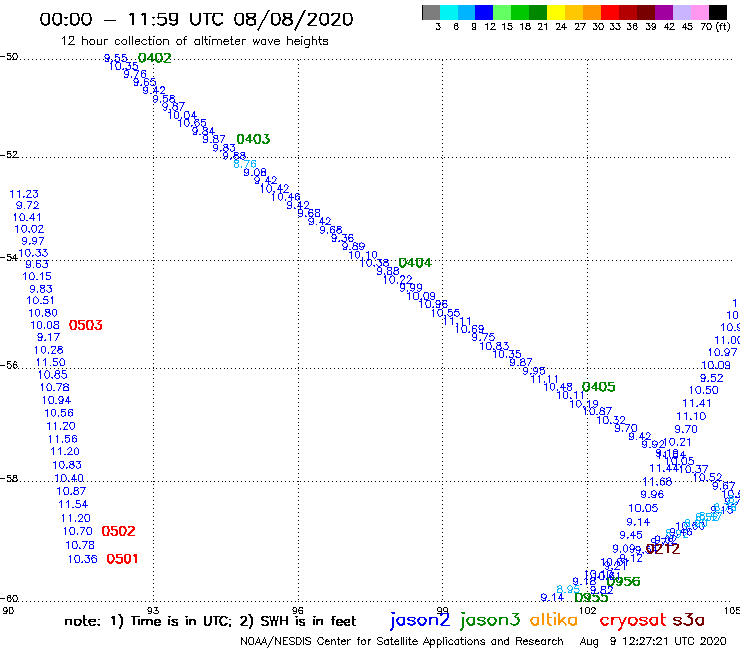This screenshot has height=650, width=740.
Task: Select the red 0501 time marker
Action: click(x=122, y=559)
